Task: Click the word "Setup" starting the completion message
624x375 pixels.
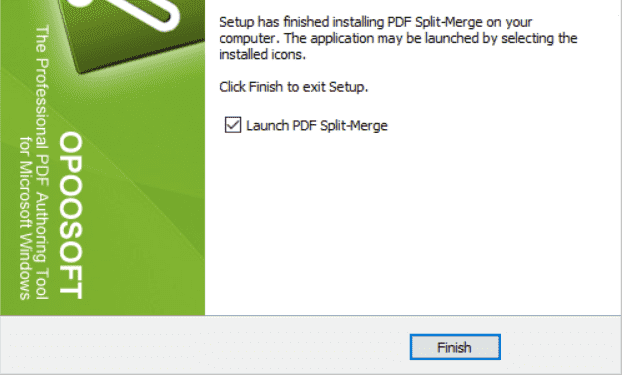Action: pos(236,22)
